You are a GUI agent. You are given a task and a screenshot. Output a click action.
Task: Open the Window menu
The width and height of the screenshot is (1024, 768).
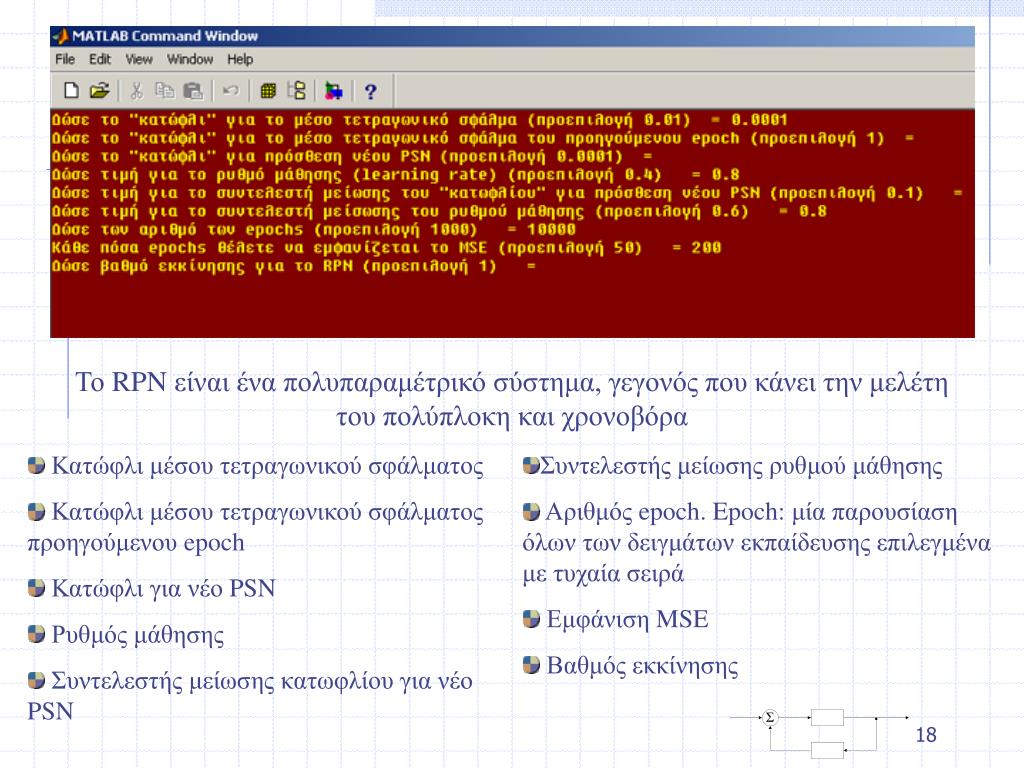[x=190, y=59]
